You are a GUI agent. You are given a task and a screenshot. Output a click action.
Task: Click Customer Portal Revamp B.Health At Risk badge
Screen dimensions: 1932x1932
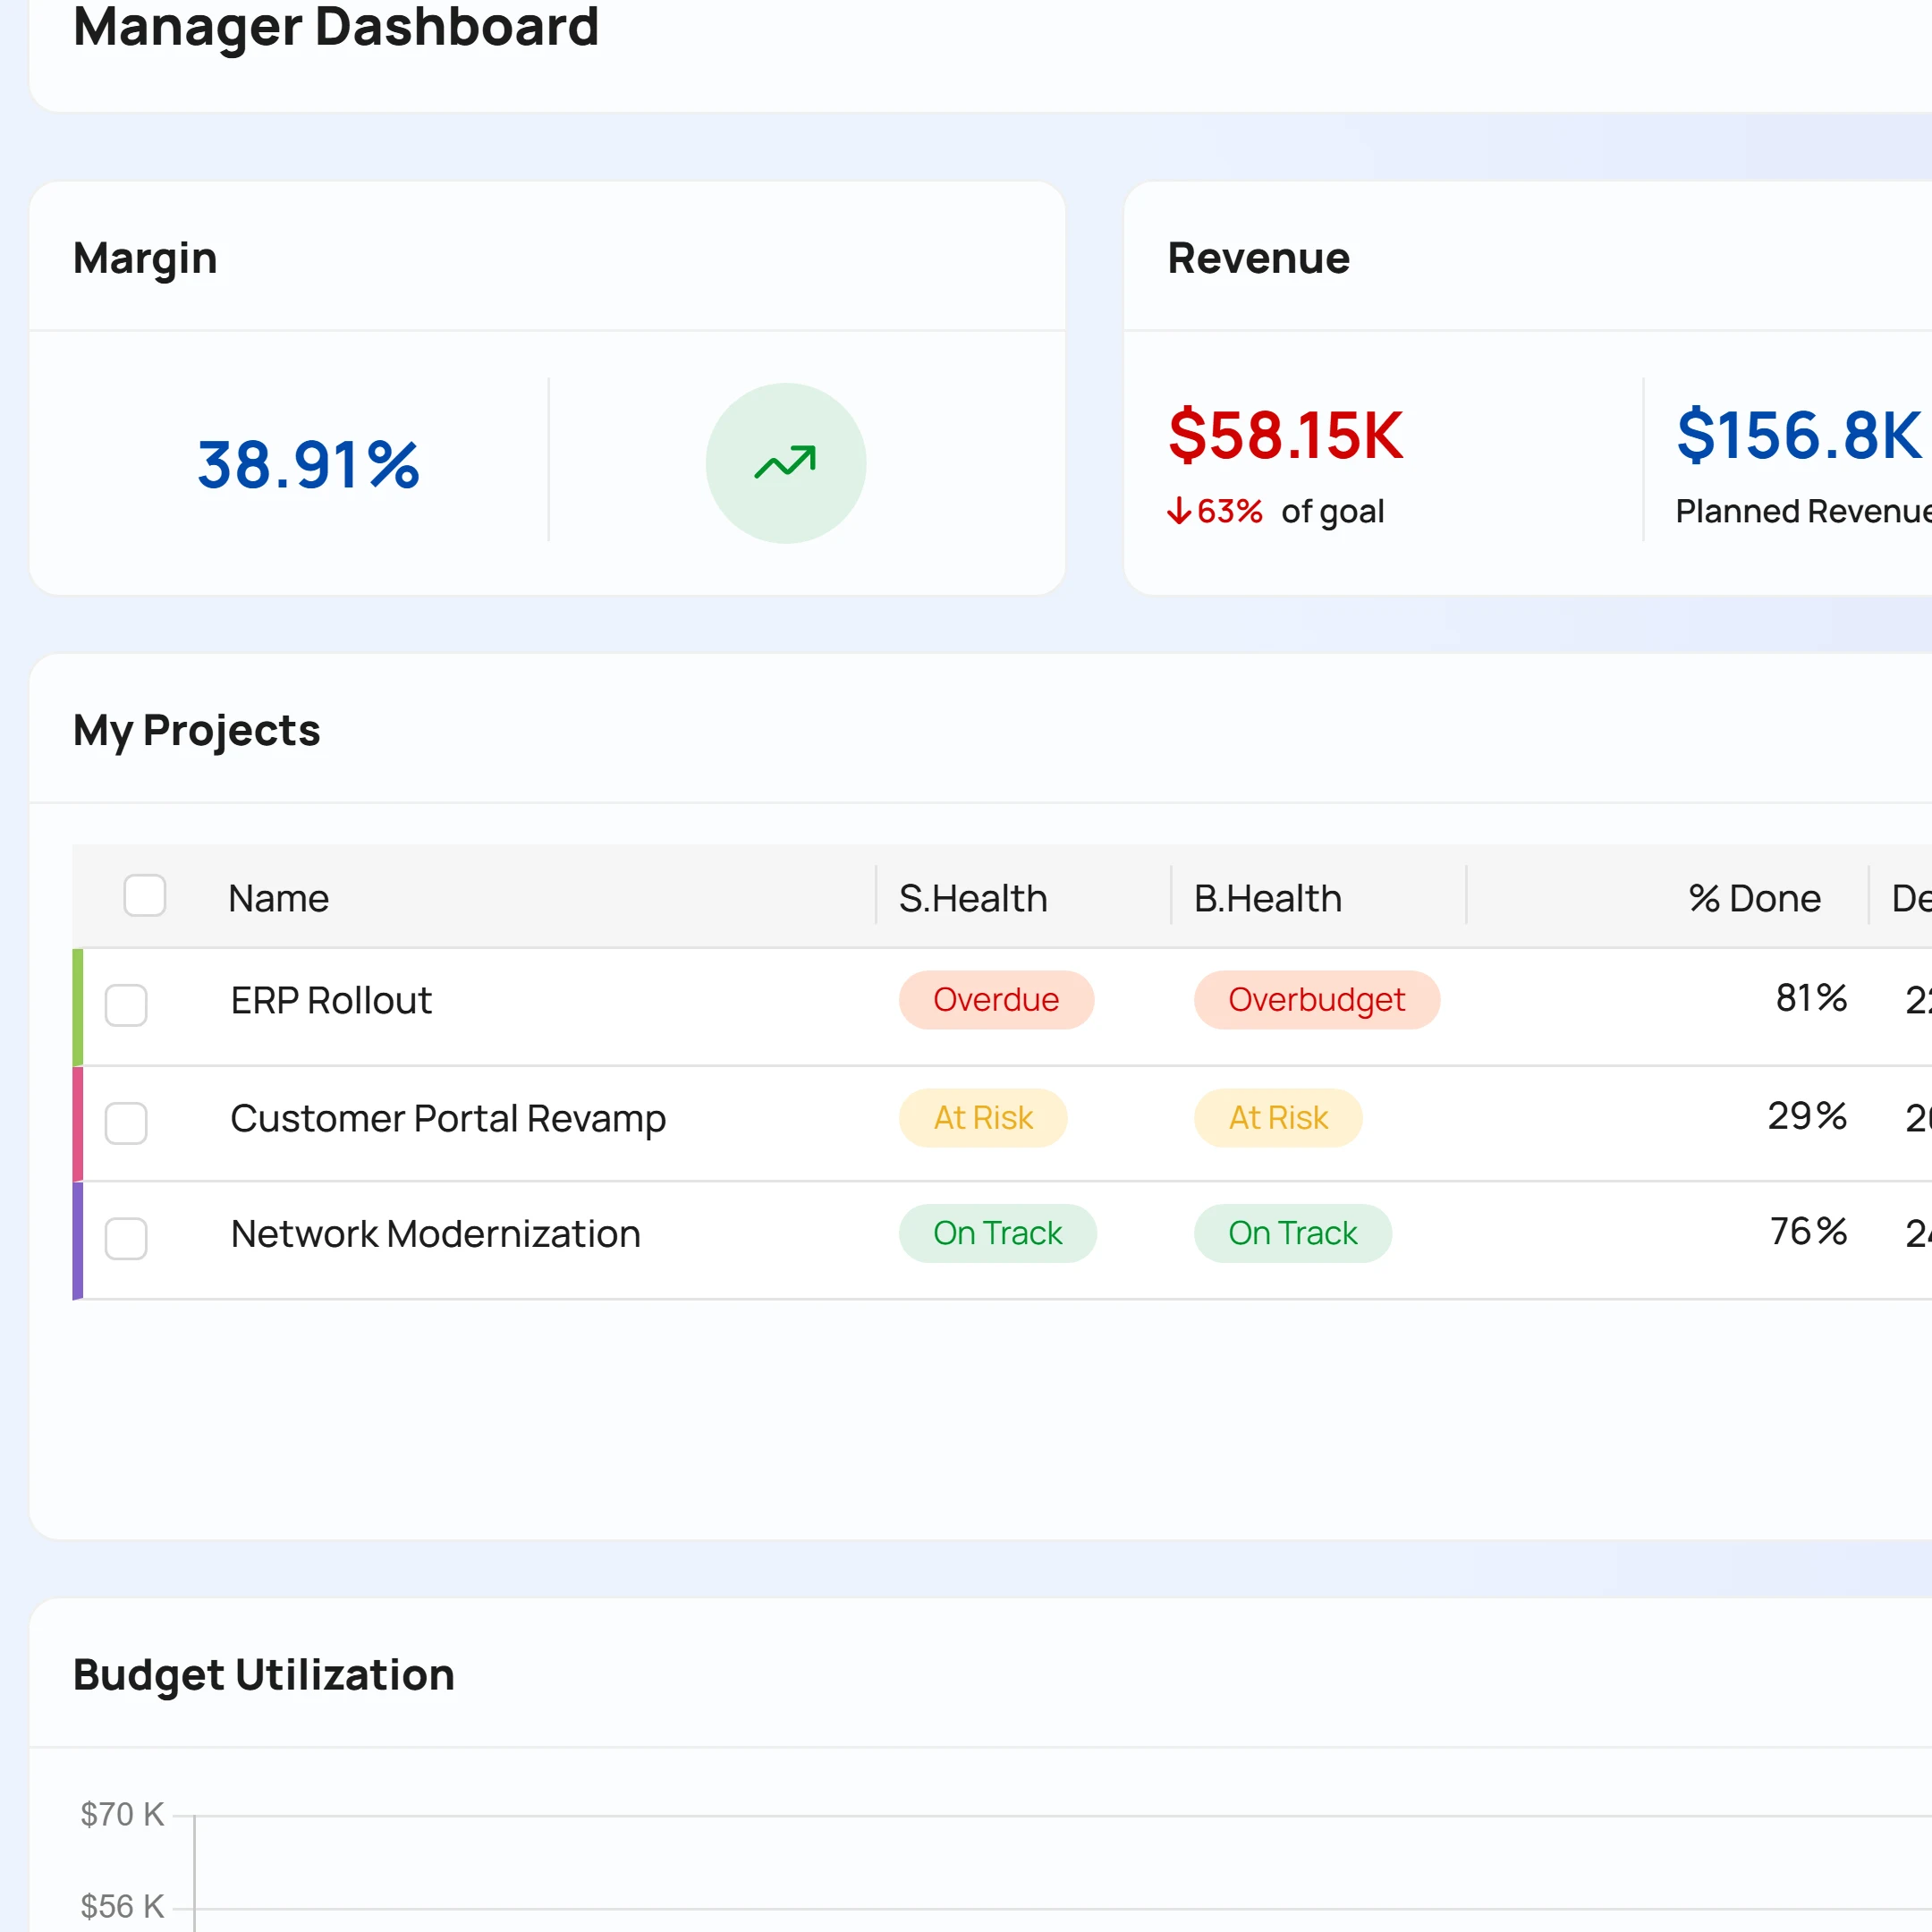[x=1278, y=1118]
